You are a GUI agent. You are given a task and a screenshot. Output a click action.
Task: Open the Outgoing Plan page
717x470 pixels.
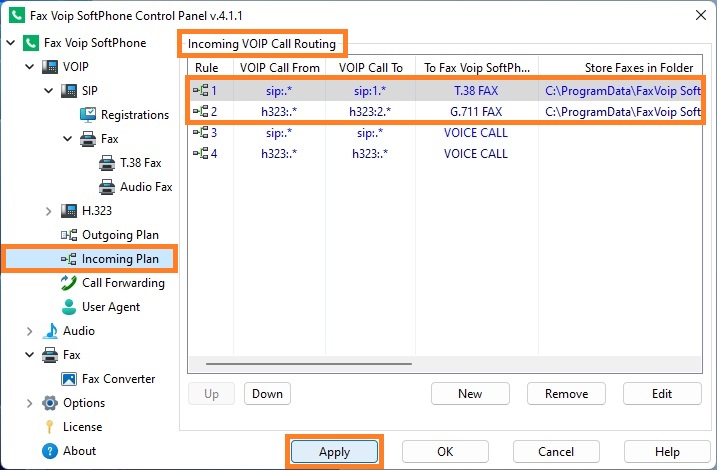click(120, 235)
